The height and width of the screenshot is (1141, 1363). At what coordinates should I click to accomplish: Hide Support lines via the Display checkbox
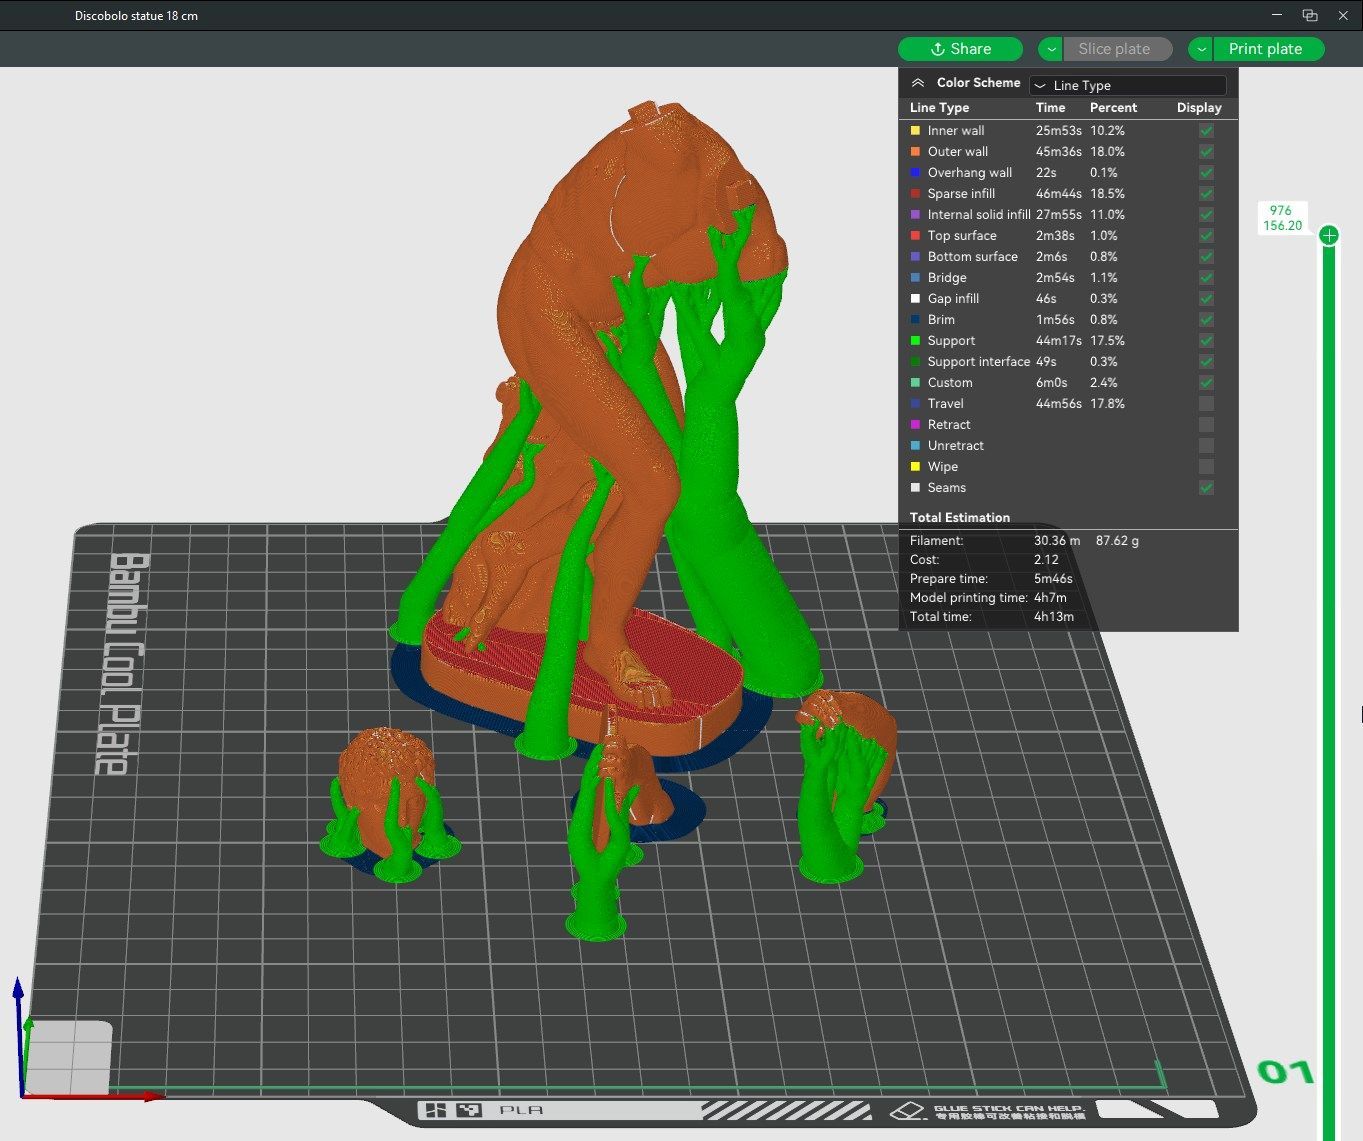coord(1206,341)
